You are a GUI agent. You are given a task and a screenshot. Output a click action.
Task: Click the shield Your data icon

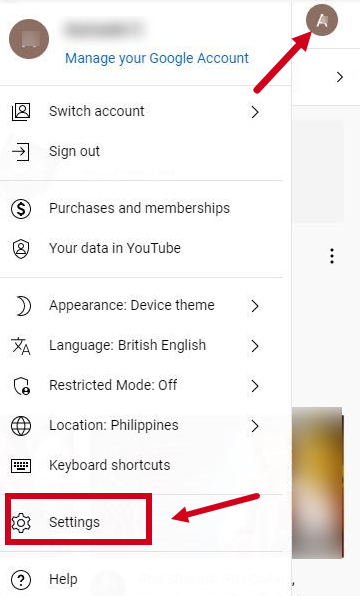(x=21, y=249)
